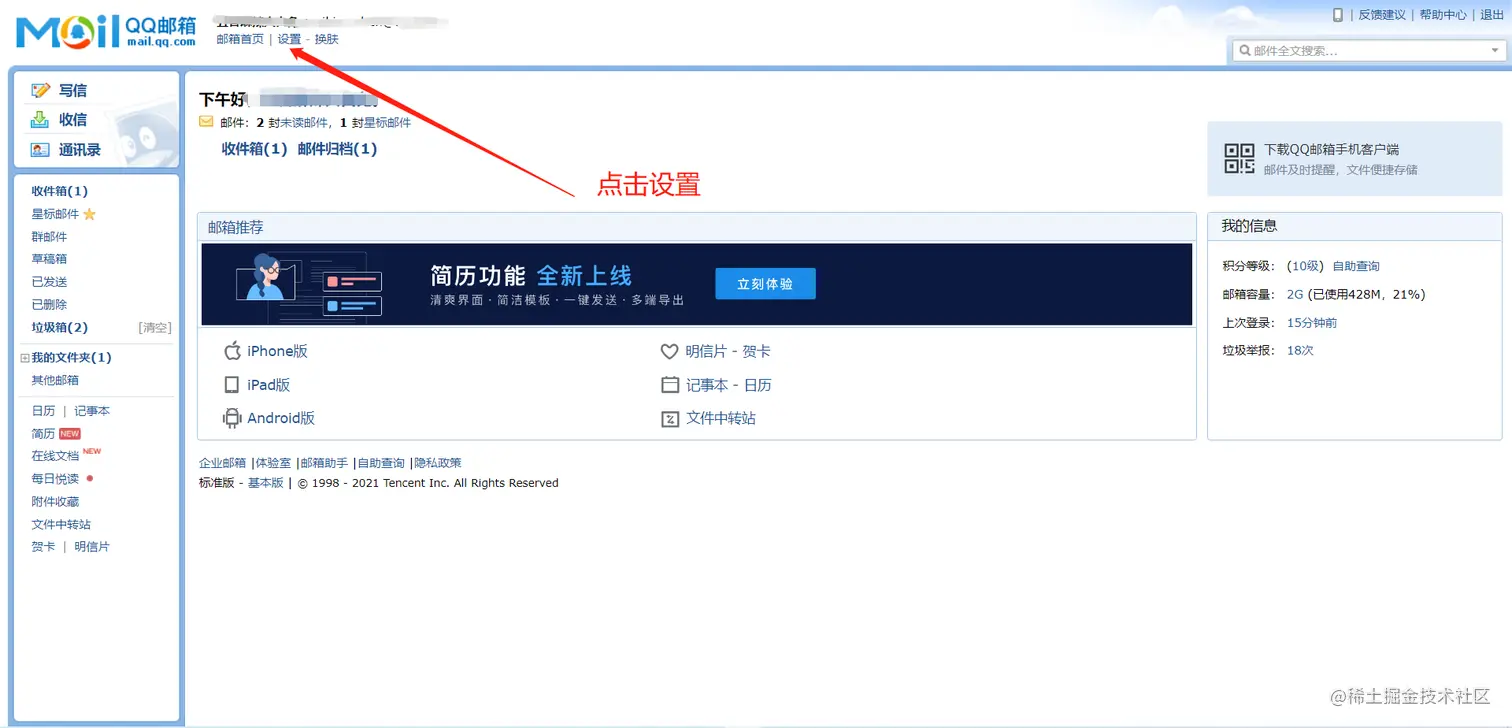Click the heart icon beside 明信片
Image resolution: width=1512 pixels, height=728 pixels.
pos(670,352)
